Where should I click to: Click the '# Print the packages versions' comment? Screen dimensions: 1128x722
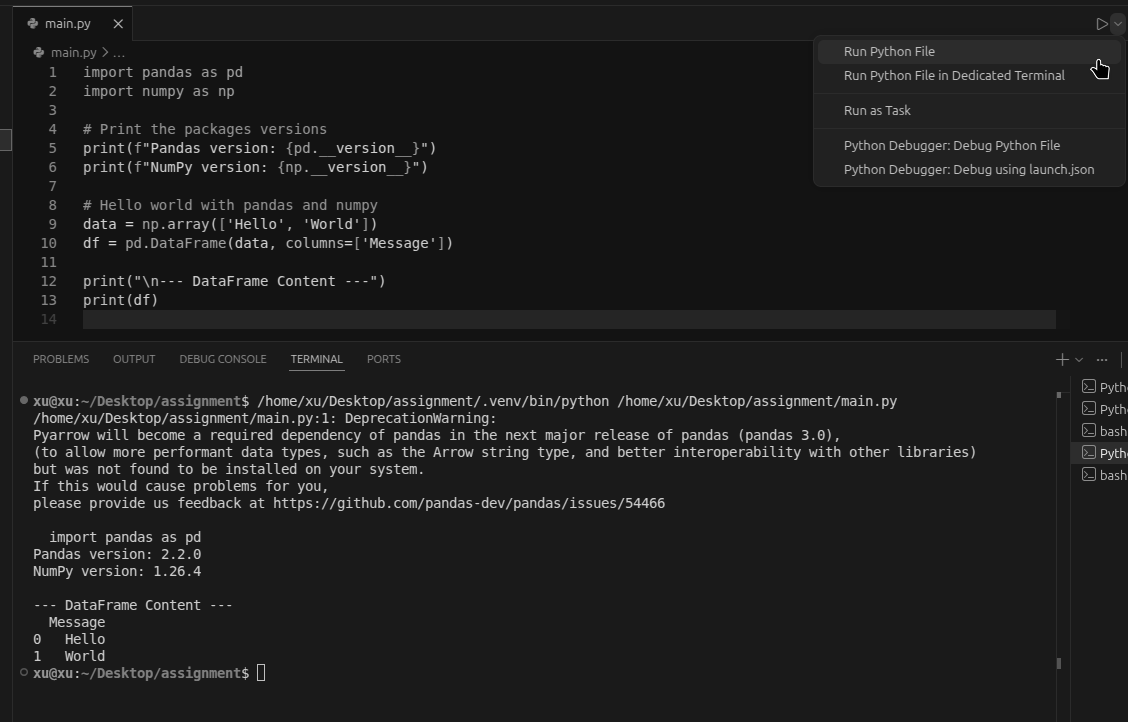pyautogui.click(x=205, y=129)
